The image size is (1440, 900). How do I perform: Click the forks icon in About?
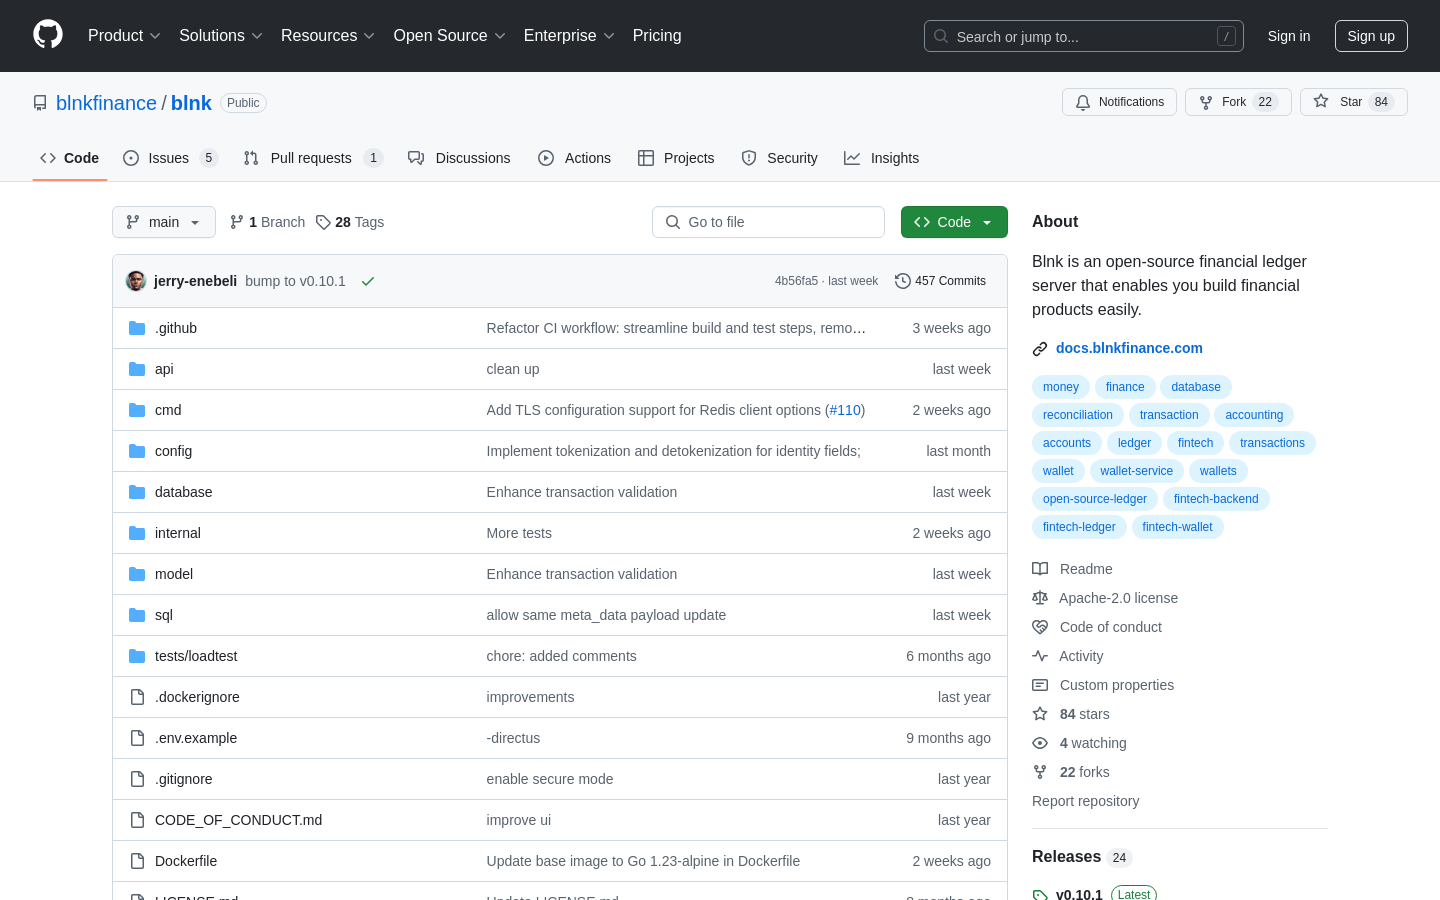1040,772
